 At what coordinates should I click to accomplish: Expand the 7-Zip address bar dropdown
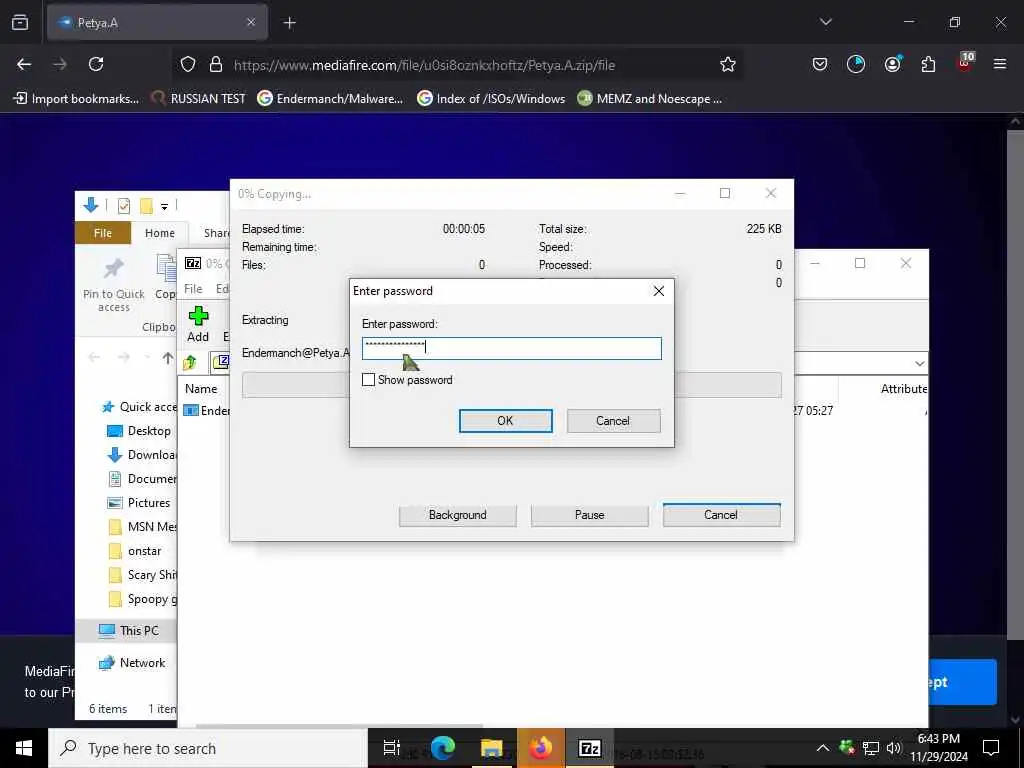(920, 363)
